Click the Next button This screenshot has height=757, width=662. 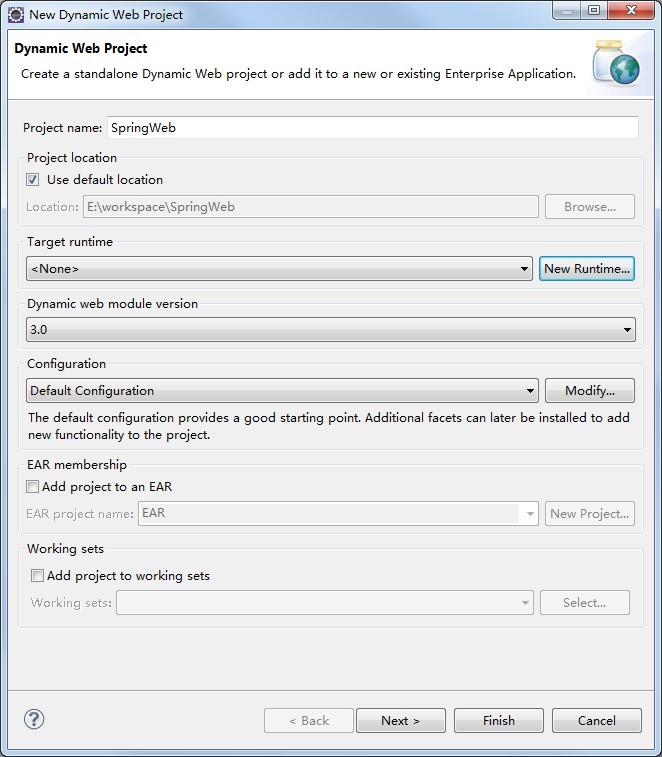coord(400,720)
